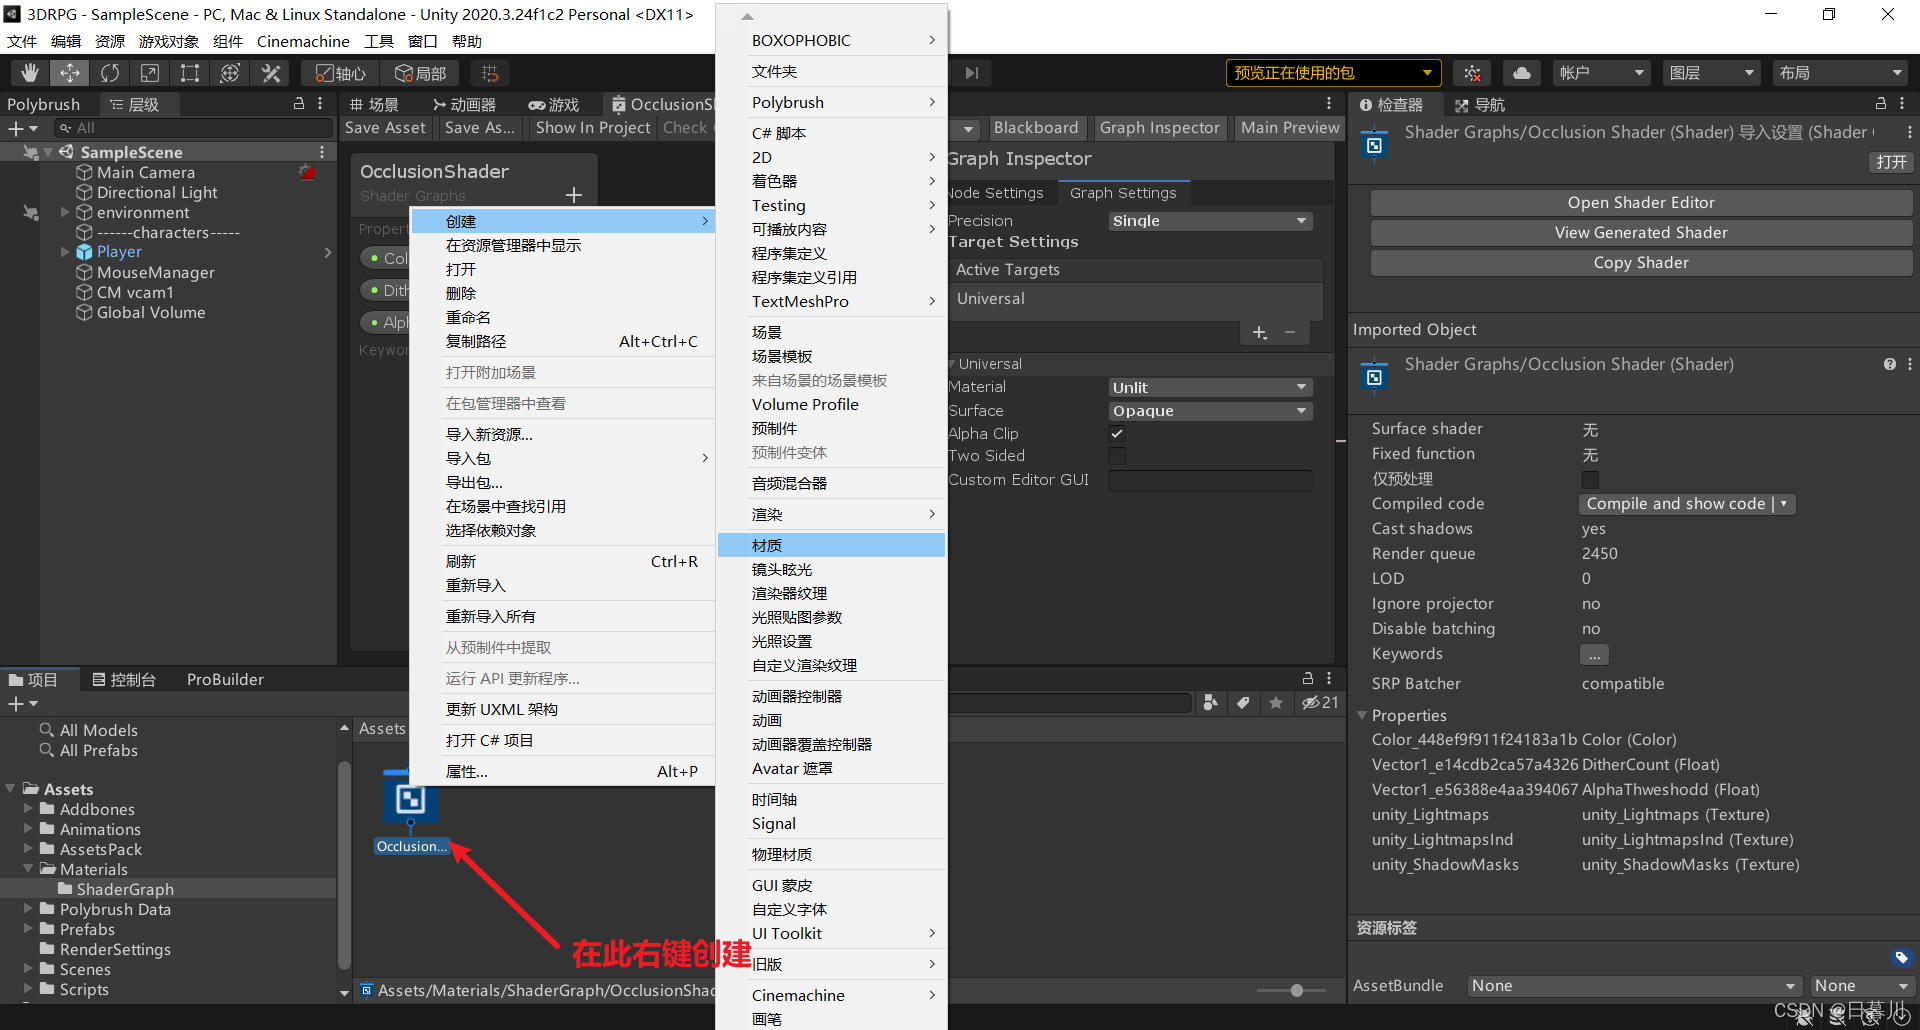Click the Open Shader Editor button
Screen dimensions: 1920x1030
(1641, 203)
